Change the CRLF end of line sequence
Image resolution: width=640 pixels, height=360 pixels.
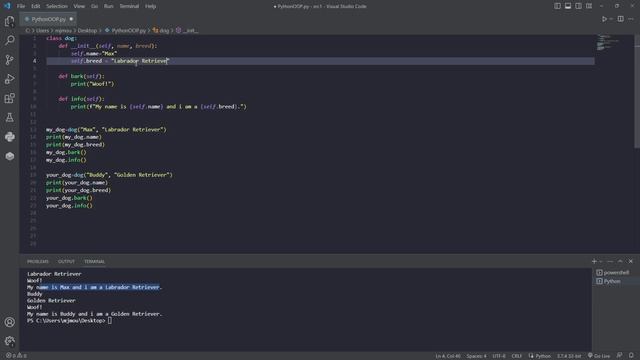pos(516,356)
